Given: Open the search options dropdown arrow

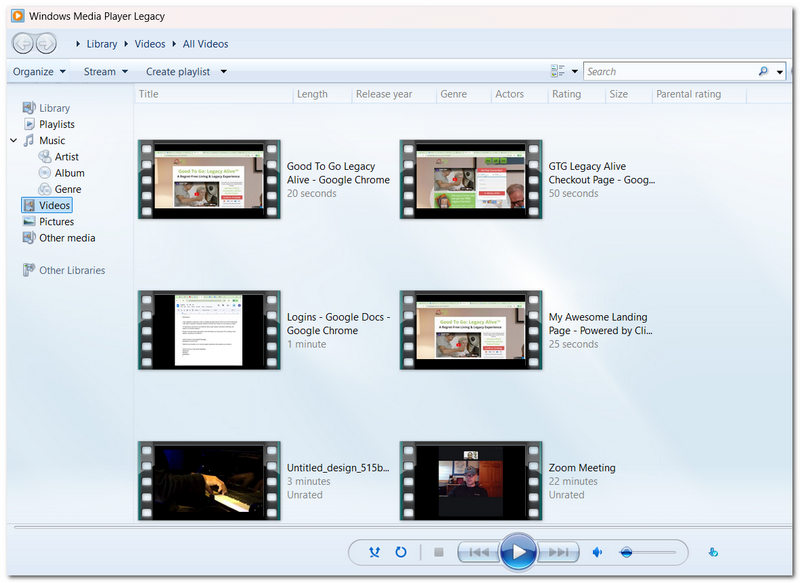Looking at the screenshot, I should (x=780, y=72).
